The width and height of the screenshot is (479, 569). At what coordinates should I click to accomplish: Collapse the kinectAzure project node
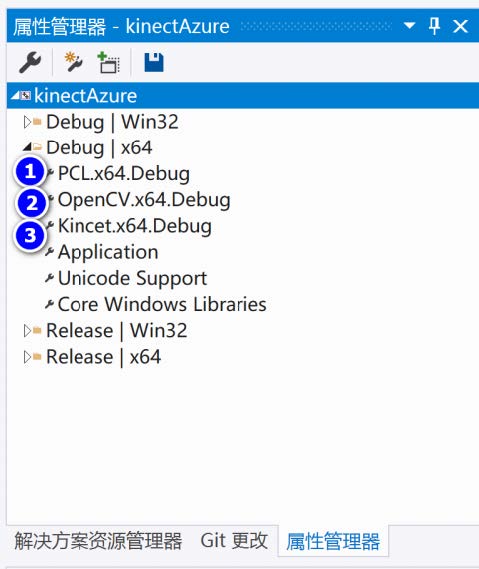(x=15, y=95)
